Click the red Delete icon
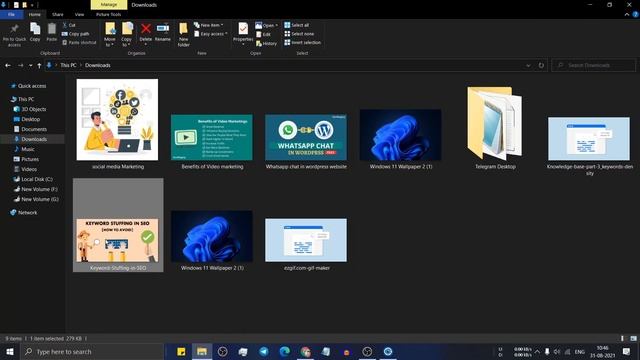 click(x=146, y=29)
